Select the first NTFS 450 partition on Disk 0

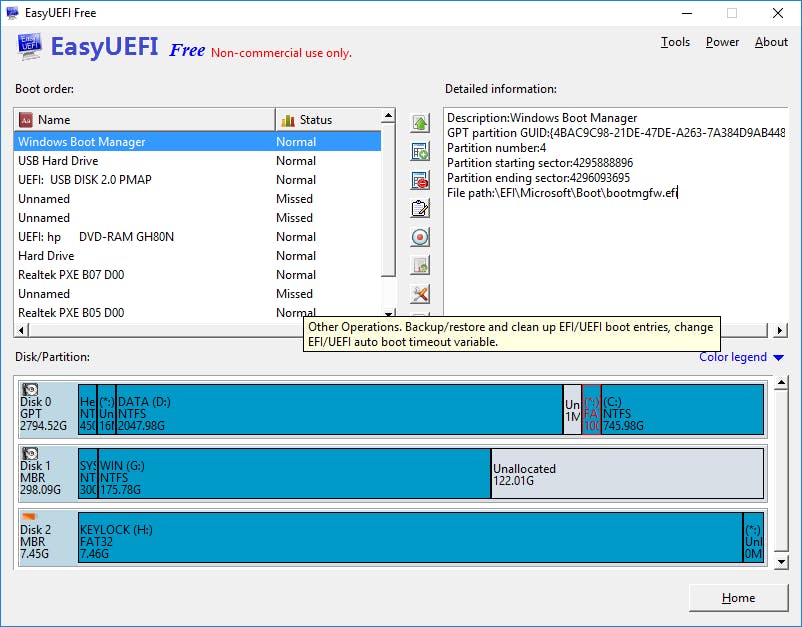(87, 410)
